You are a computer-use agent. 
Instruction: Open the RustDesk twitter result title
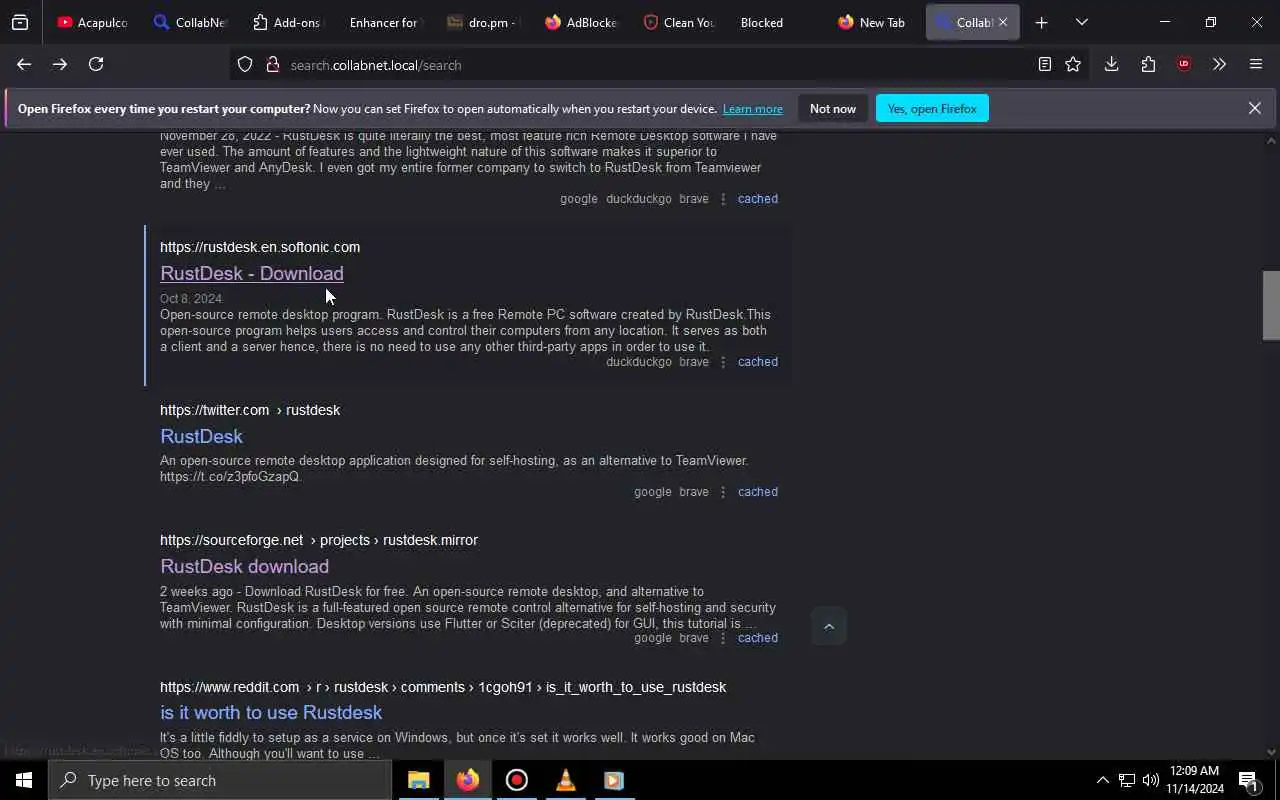pyautogui.click(x=201, y=436)
